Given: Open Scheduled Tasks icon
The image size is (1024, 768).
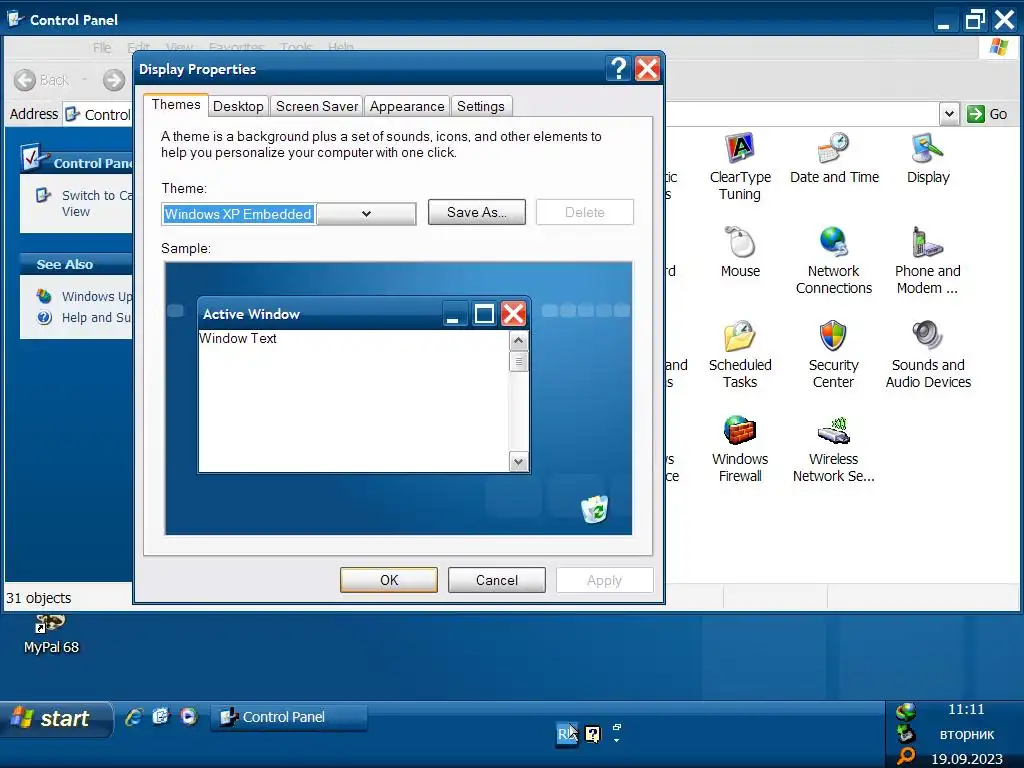Looking at the screenshot, I should coord(740,354).
